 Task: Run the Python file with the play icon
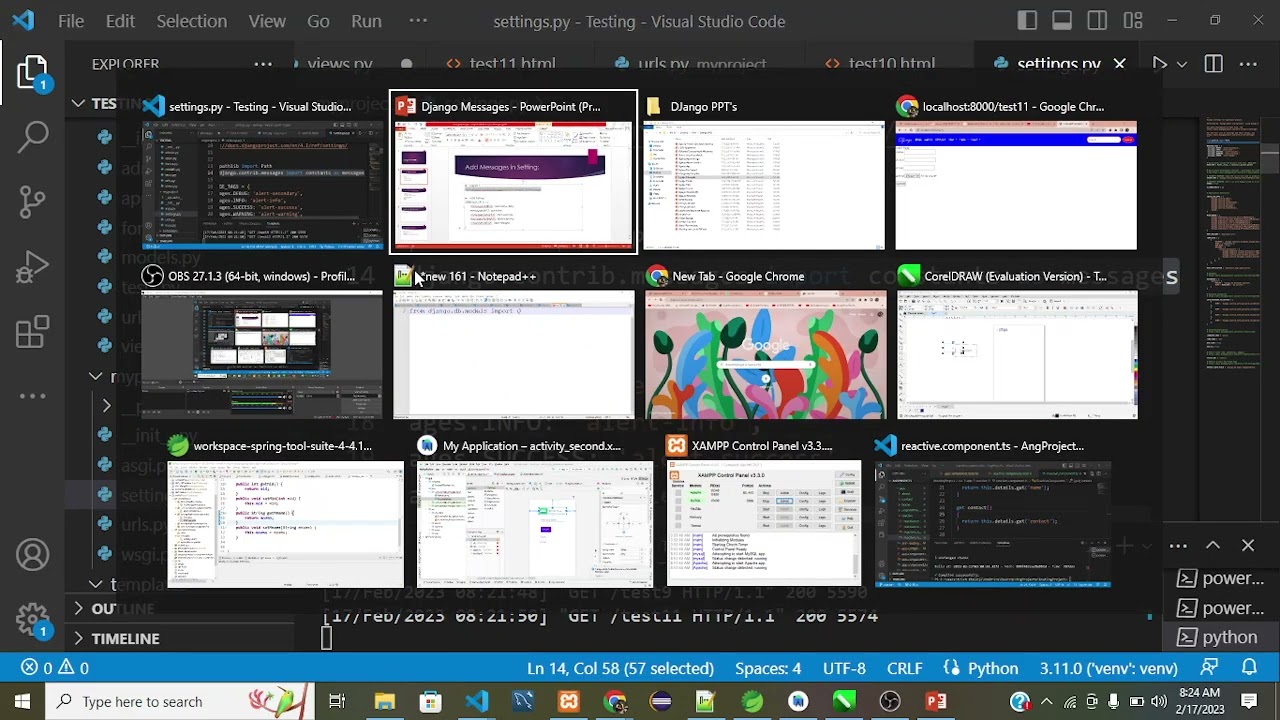[x=1159, y=64]
